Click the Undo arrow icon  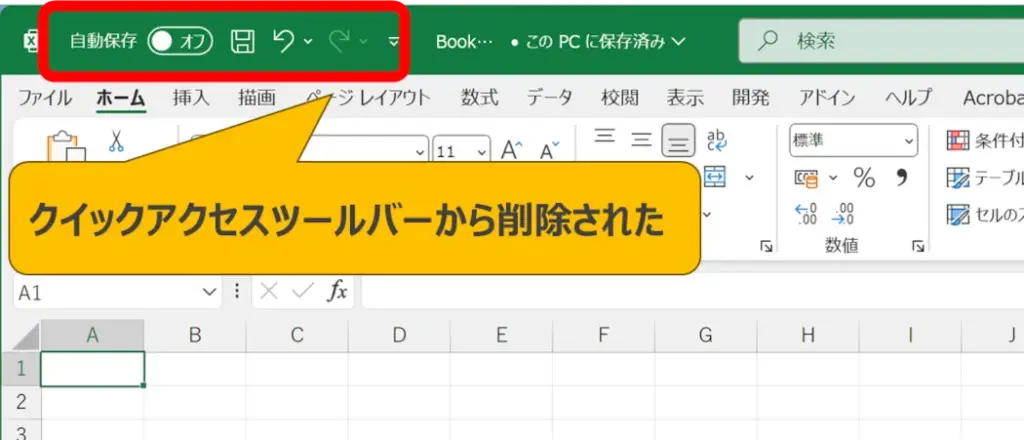click(284, 41)
